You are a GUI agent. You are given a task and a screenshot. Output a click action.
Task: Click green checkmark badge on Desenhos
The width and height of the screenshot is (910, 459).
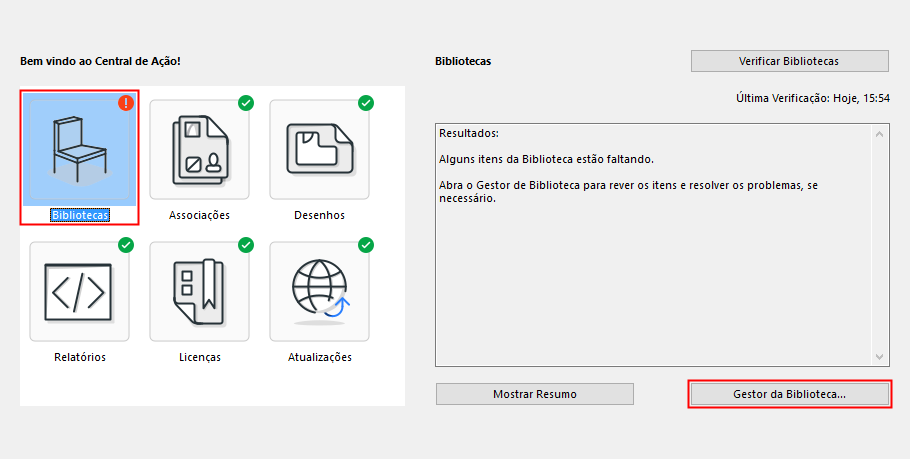[x=366, y=103]
